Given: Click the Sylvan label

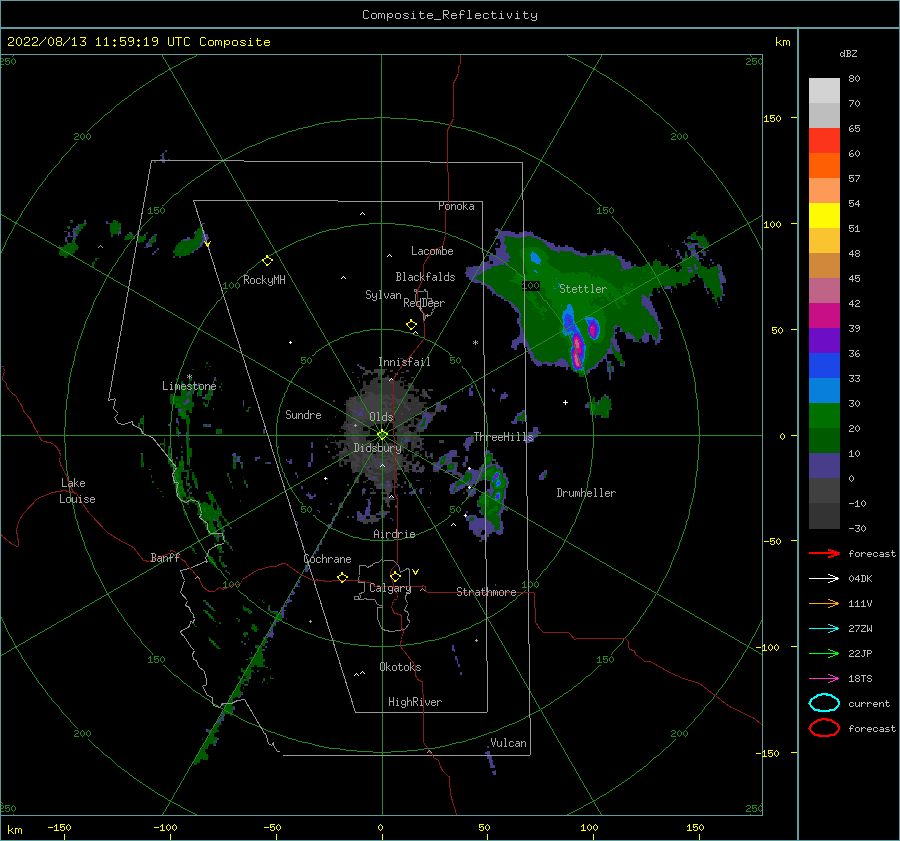Looking at the screenshot, I should (x=383, y=295).
